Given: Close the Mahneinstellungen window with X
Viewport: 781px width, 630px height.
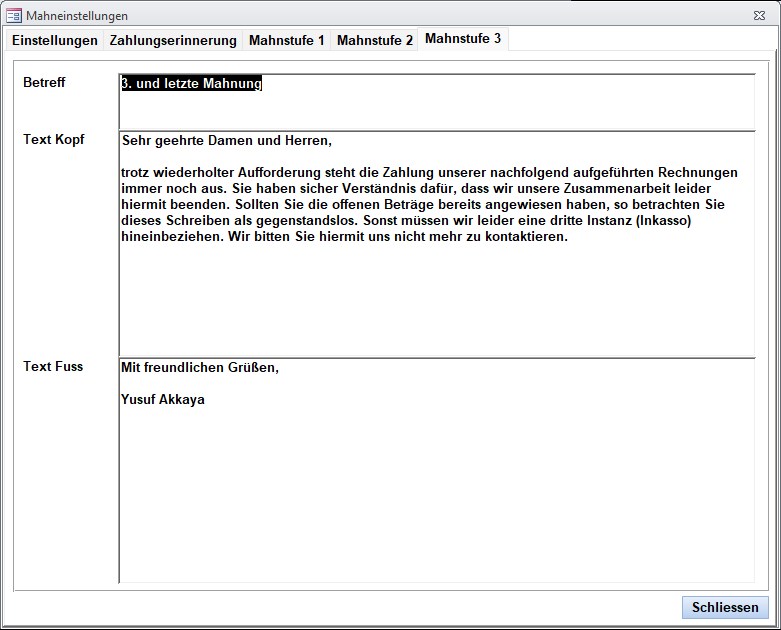Looking at the screenshot, I should (x=760, y=16).
